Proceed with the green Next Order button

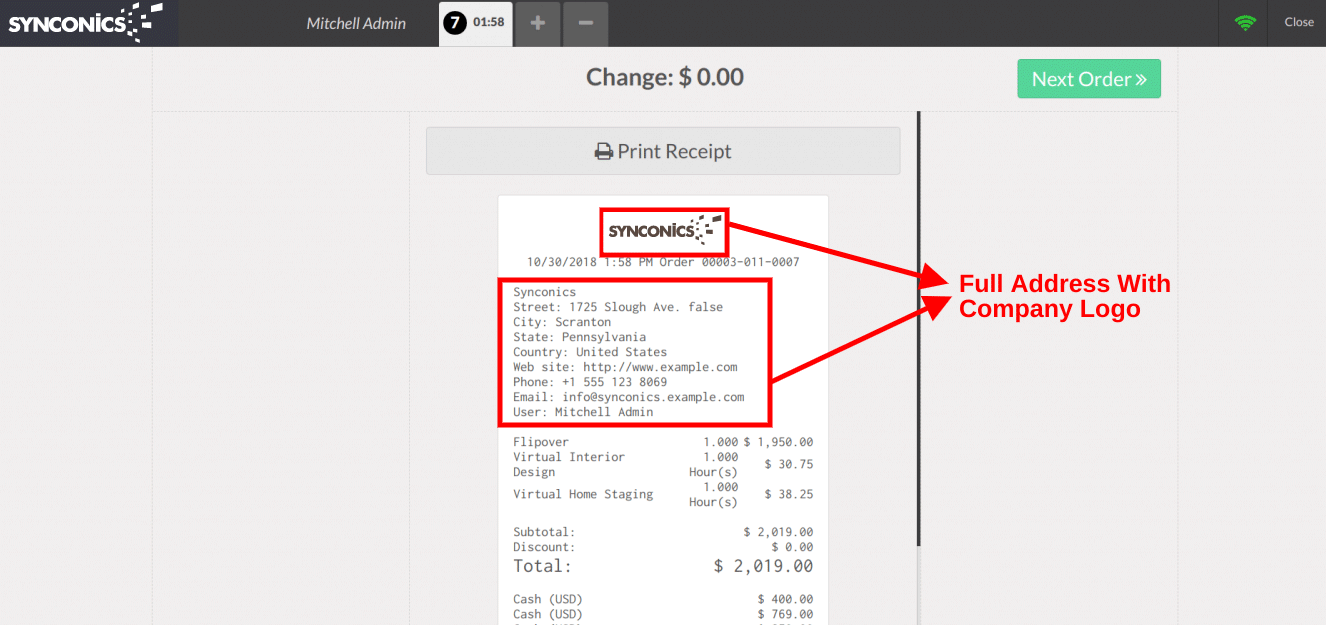tap(1088, 79)
